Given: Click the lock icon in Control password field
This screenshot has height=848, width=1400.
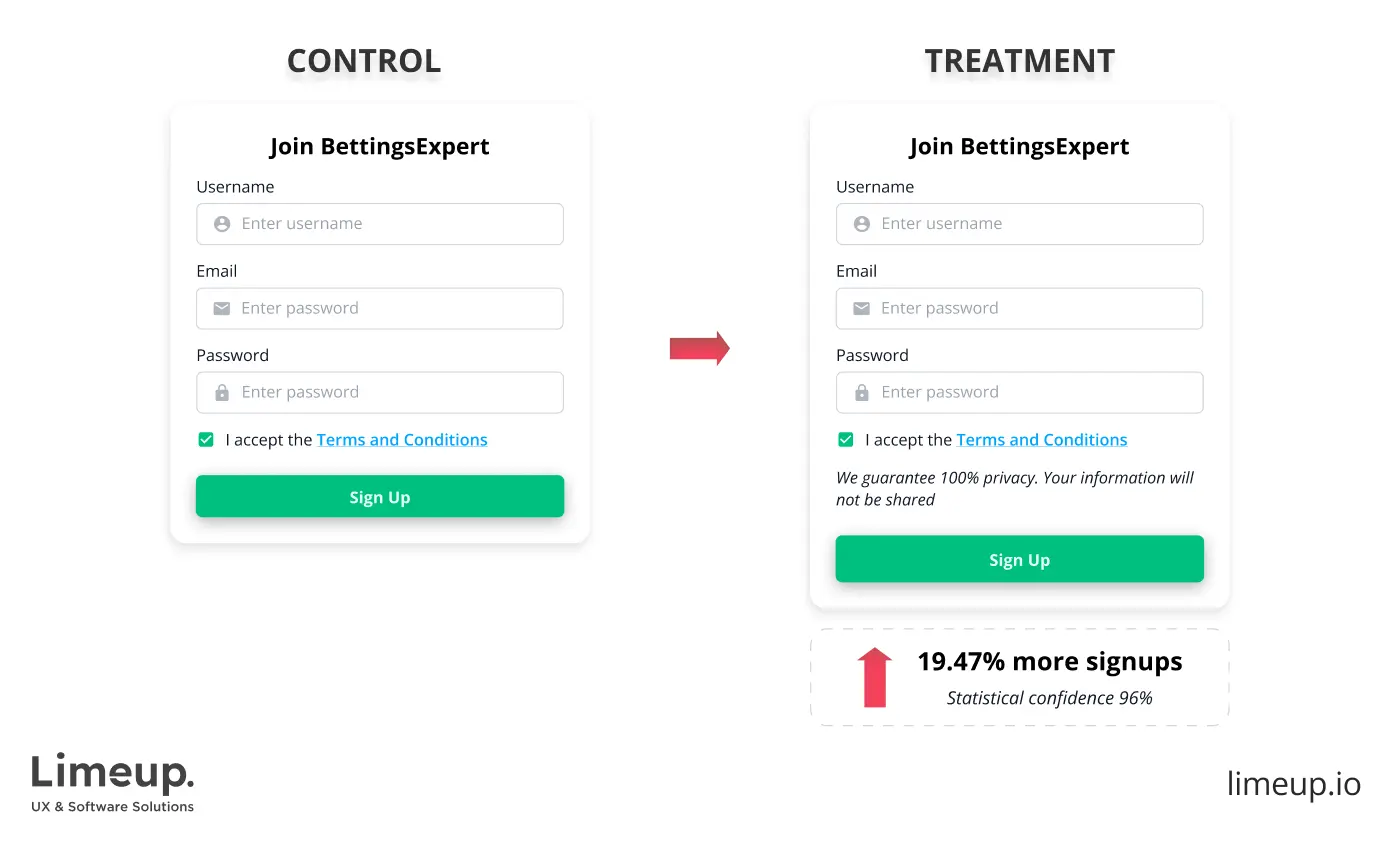Looking at the screenshot, I should click(x=222, y=393).
